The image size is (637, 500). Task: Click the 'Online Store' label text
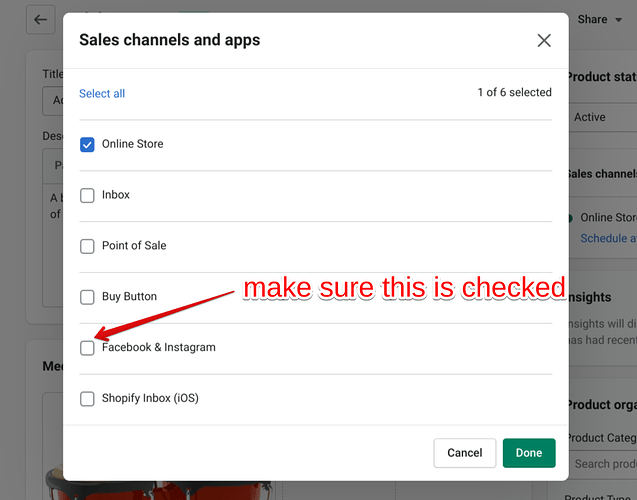coord(132,144)
